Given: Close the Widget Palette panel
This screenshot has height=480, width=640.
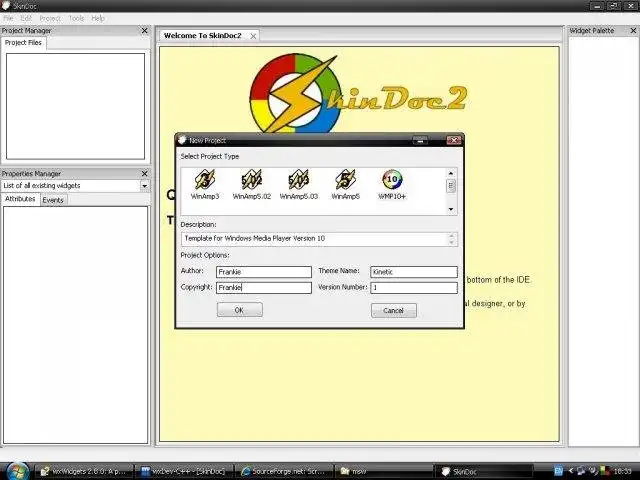Looking at the screenshot, I should point(633,31).
